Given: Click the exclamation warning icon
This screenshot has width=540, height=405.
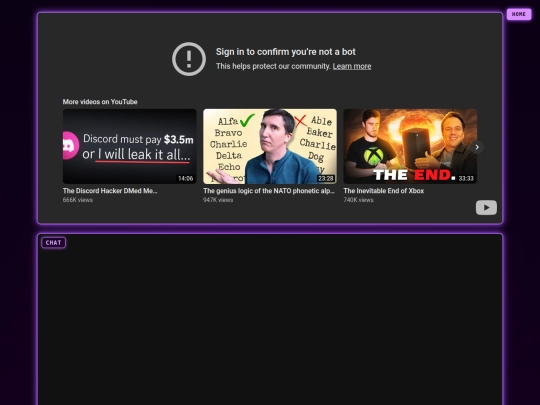Looking at the screenshot, I should tap(189, 59).
